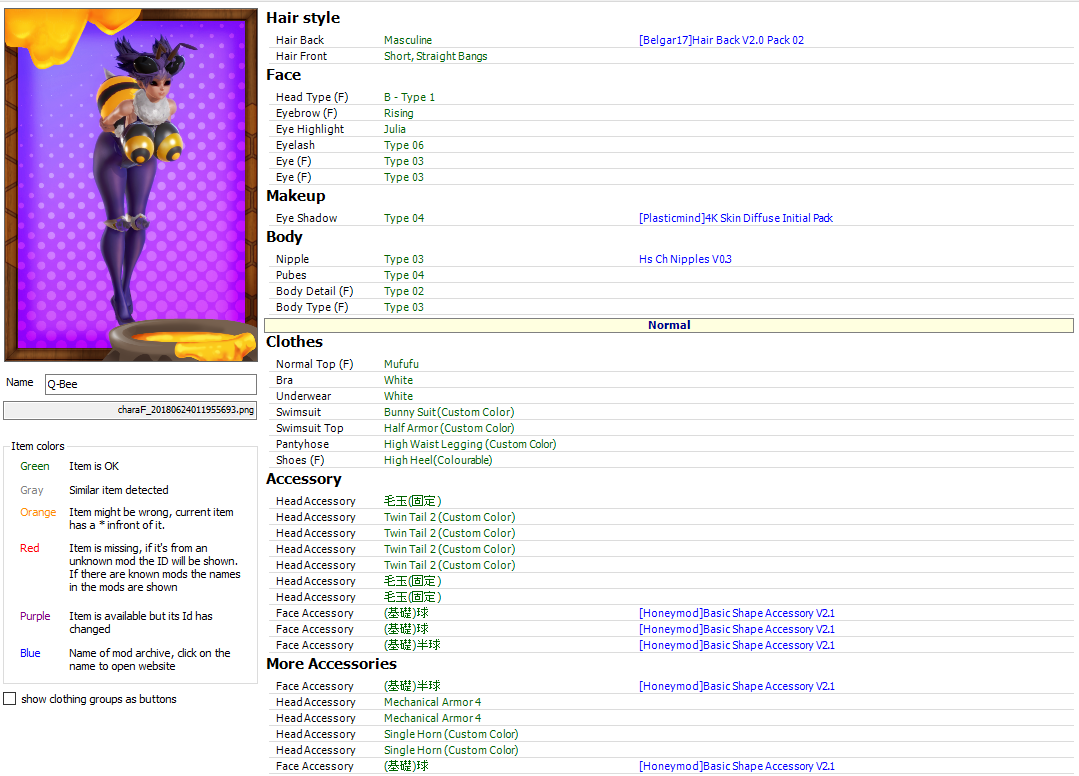Click the White underwear value
This screenshot has height=776, width=1079.
[398, 396]
